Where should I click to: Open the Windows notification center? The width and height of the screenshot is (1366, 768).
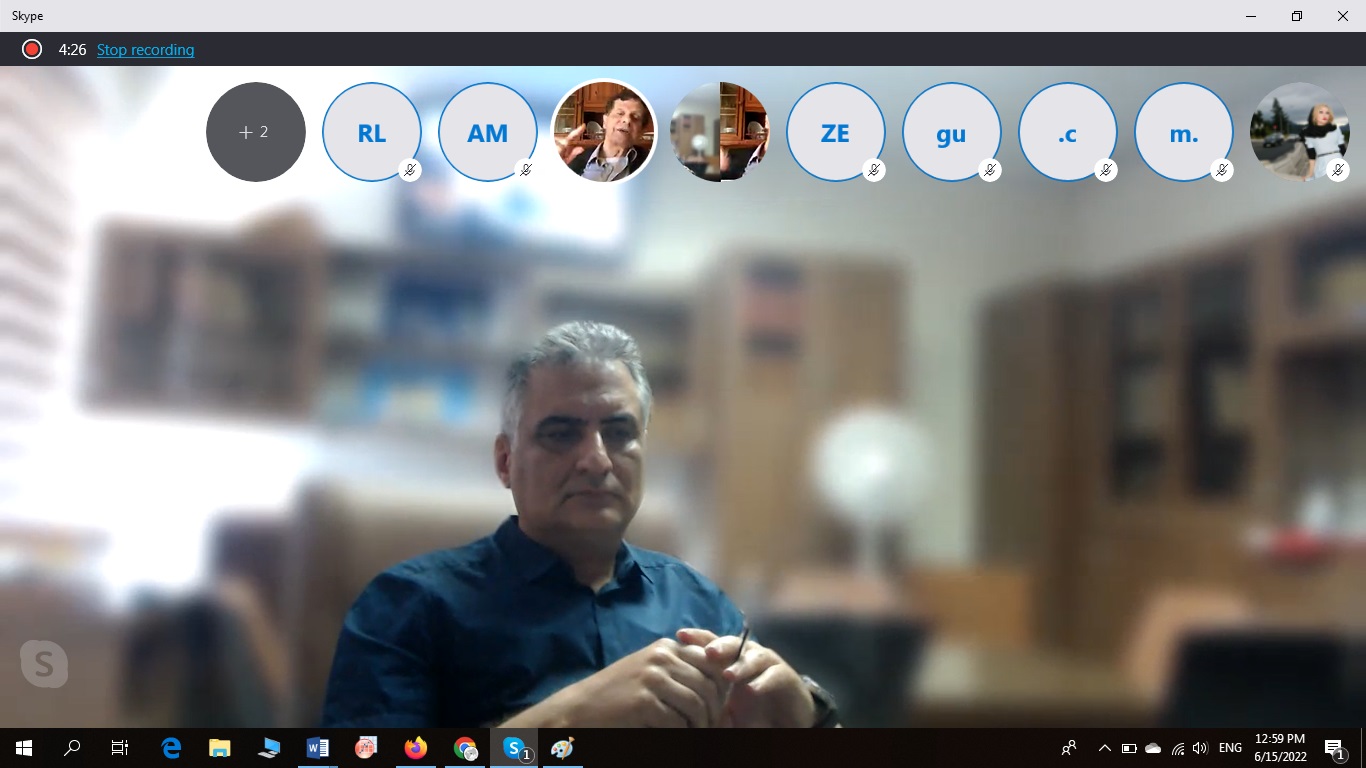coord(1334,748)
